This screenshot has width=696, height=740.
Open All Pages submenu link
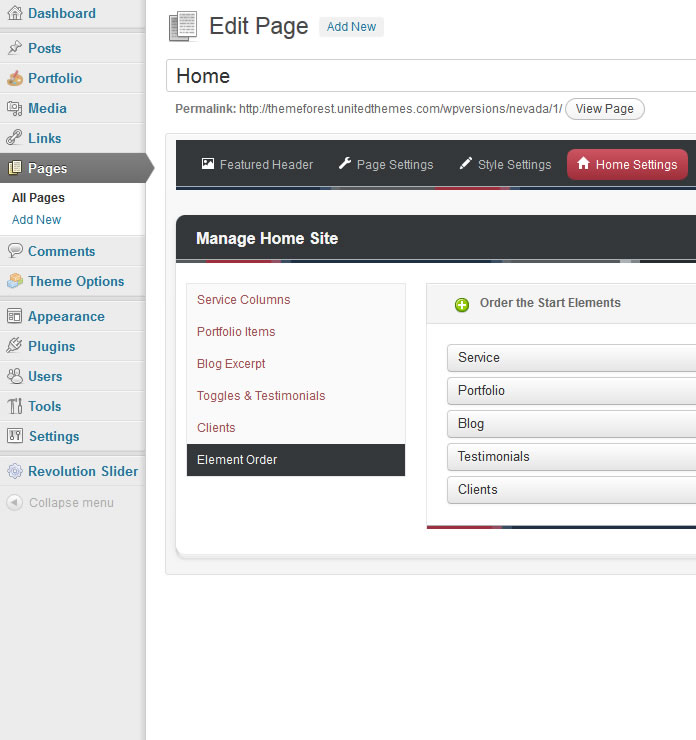38,198
